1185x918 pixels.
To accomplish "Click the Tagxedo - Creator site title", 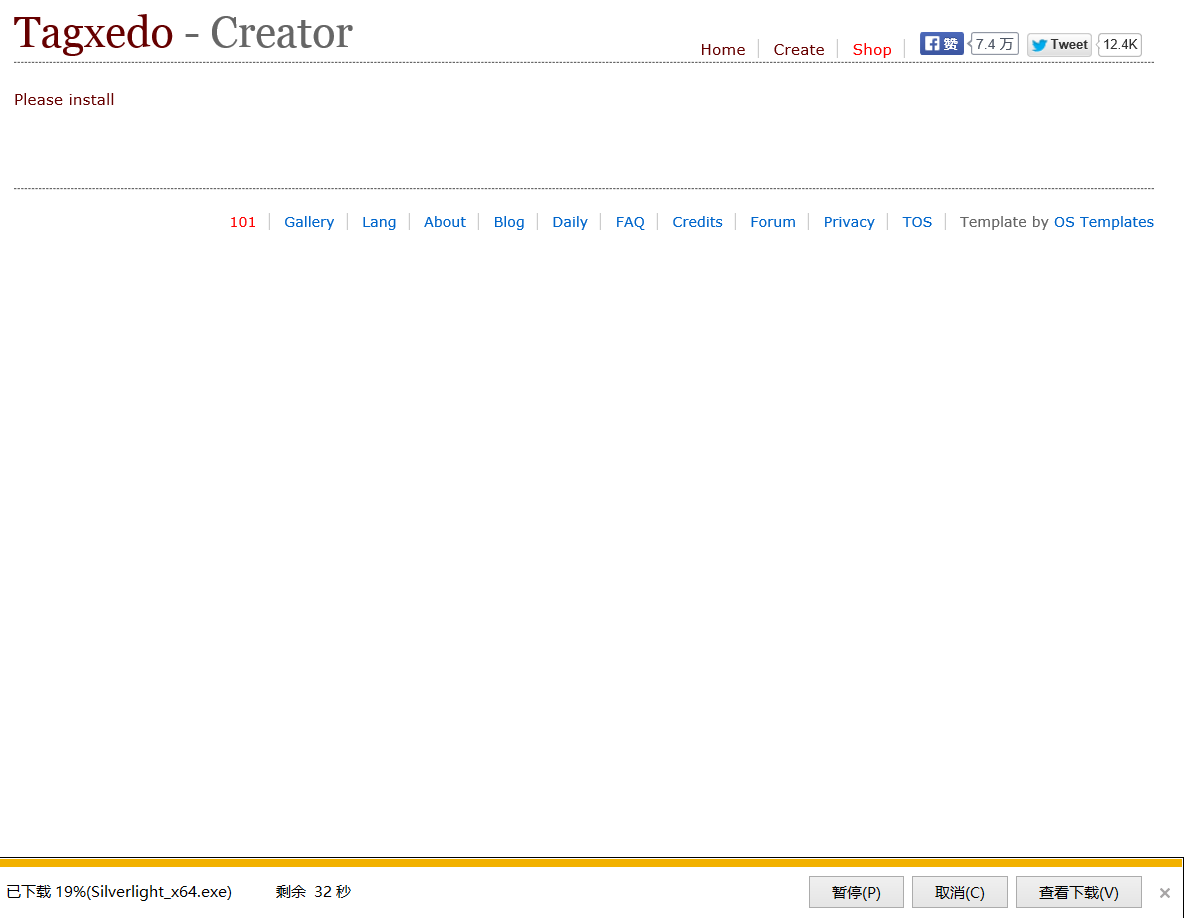I will (183, 33).
